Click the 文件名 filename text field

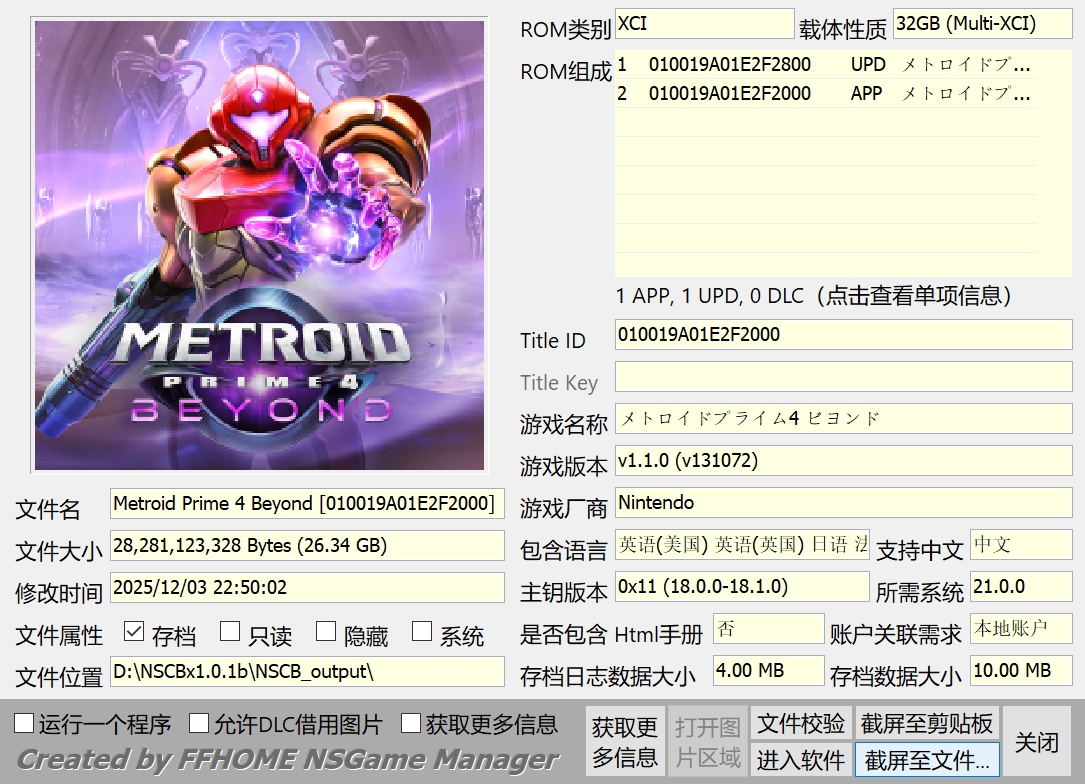click(306, 504)
